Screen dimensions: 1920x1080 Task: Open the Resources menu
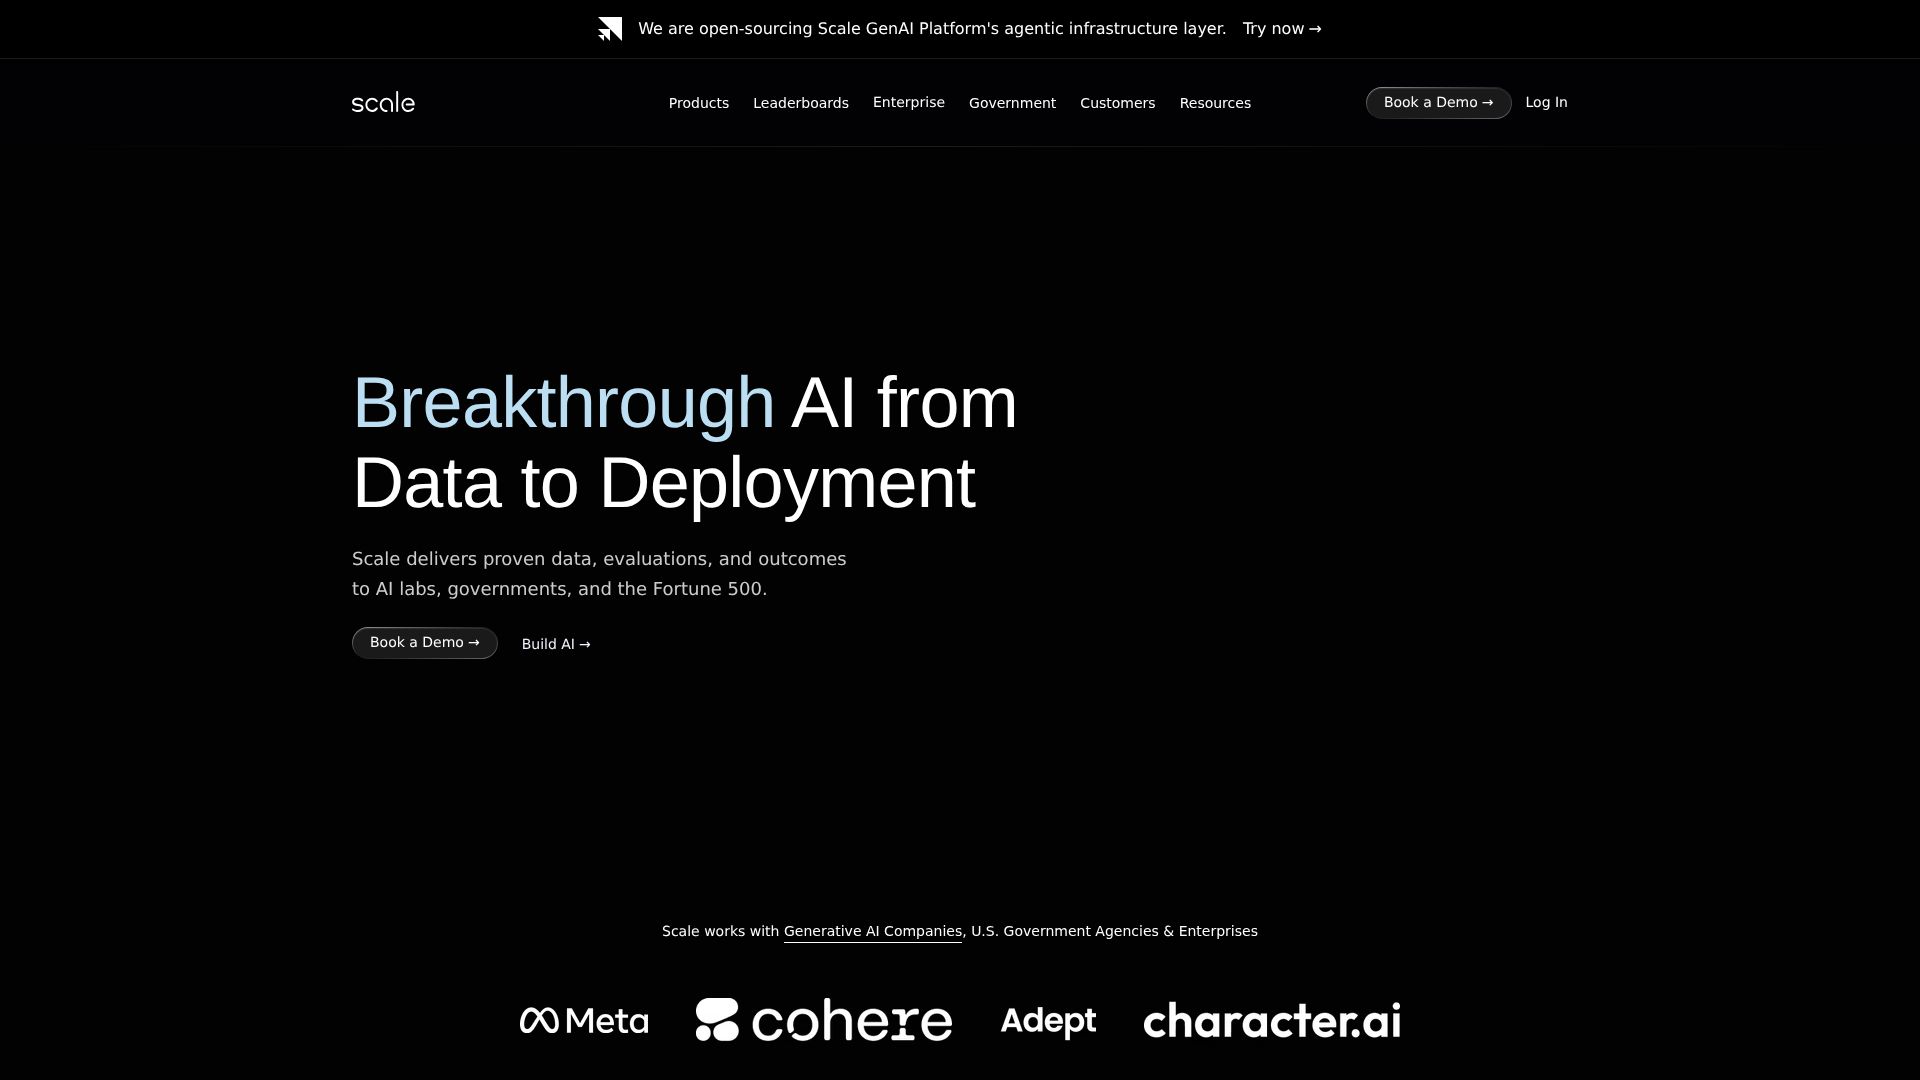(x=1215, y=103)
